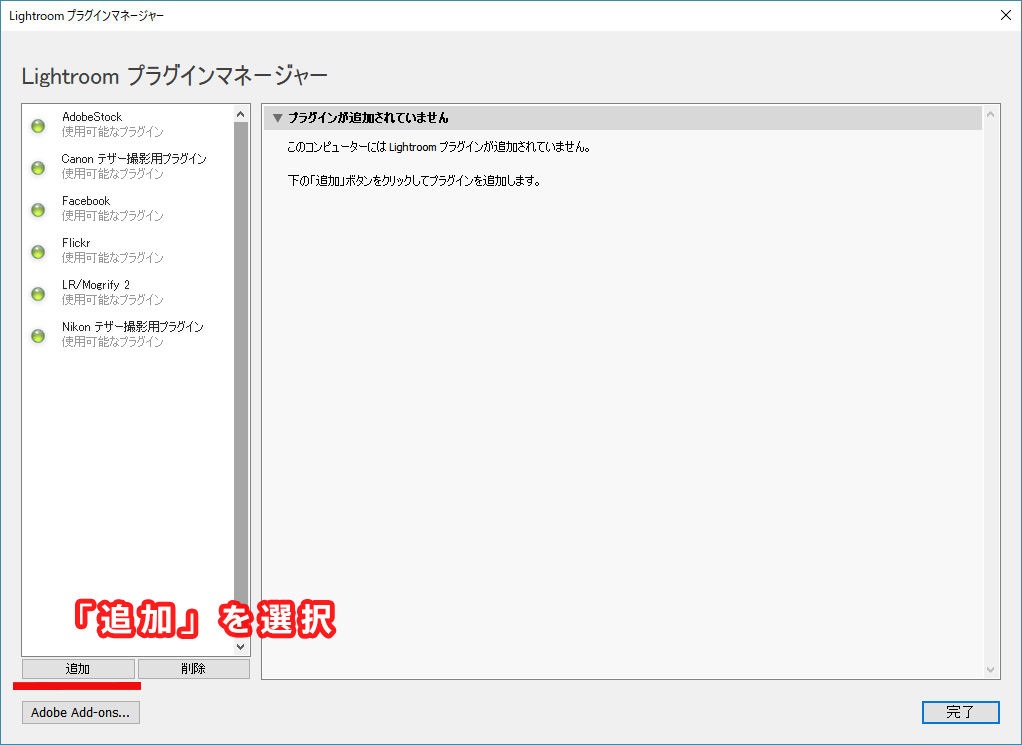This screenshot has width=1022, height=745.
Task: Click the Flickr plugin status indicator icon
Action: tap(38, 251)
